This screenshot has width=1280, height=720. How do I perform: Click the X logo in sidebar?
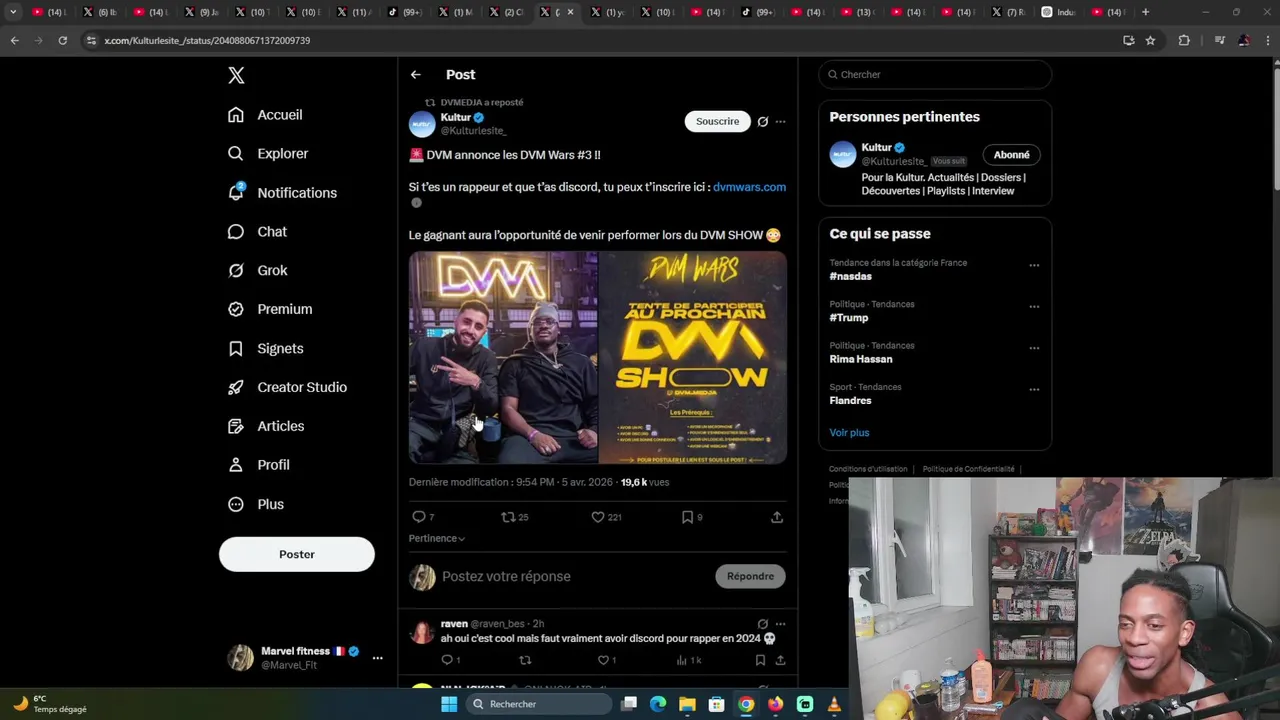(x=236, y=75)
